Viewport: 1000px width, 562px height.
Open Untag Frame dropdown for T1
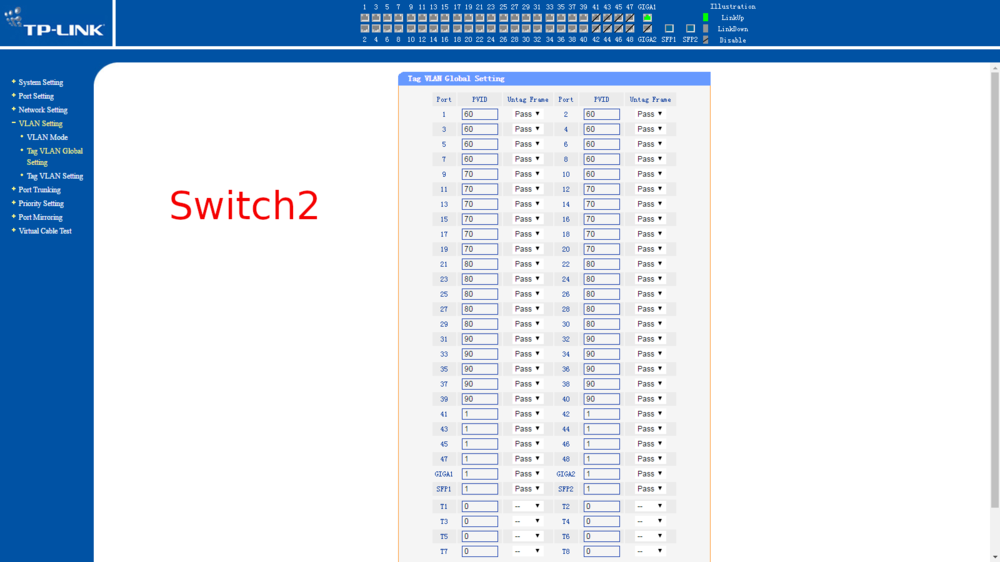point(527,506)
